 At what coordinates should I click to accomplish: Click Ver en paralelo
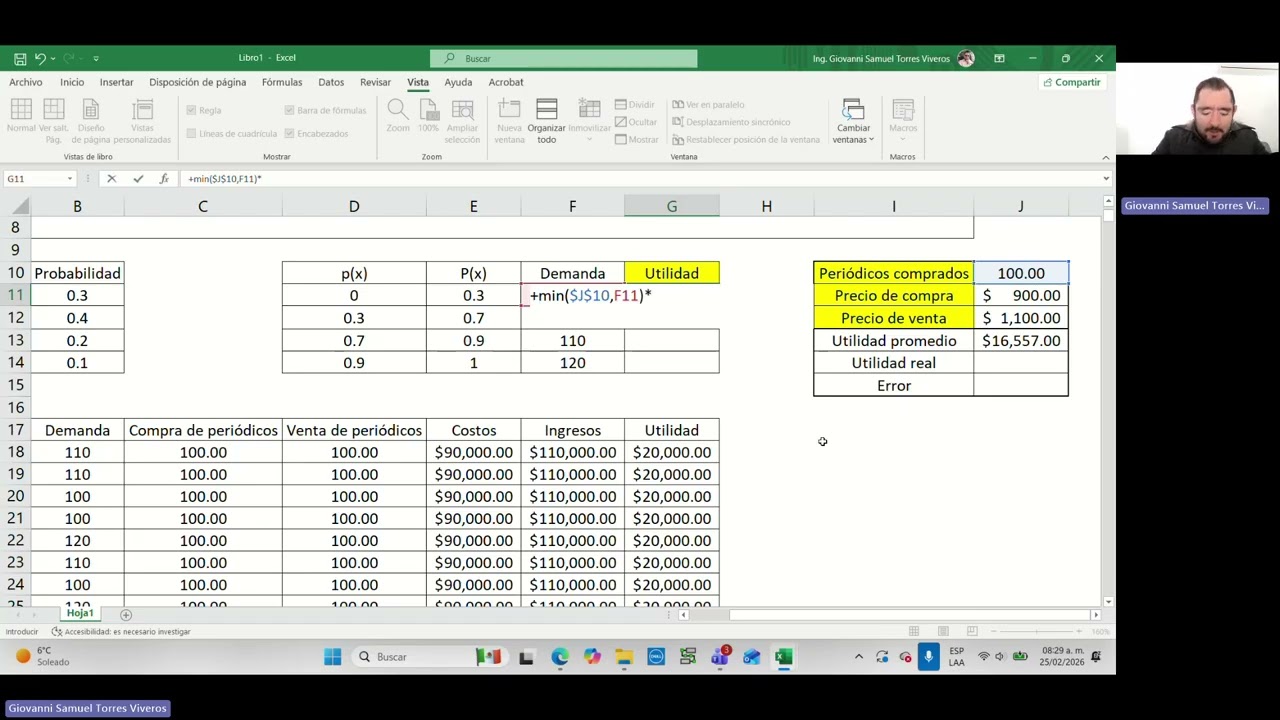click(708, 104)
